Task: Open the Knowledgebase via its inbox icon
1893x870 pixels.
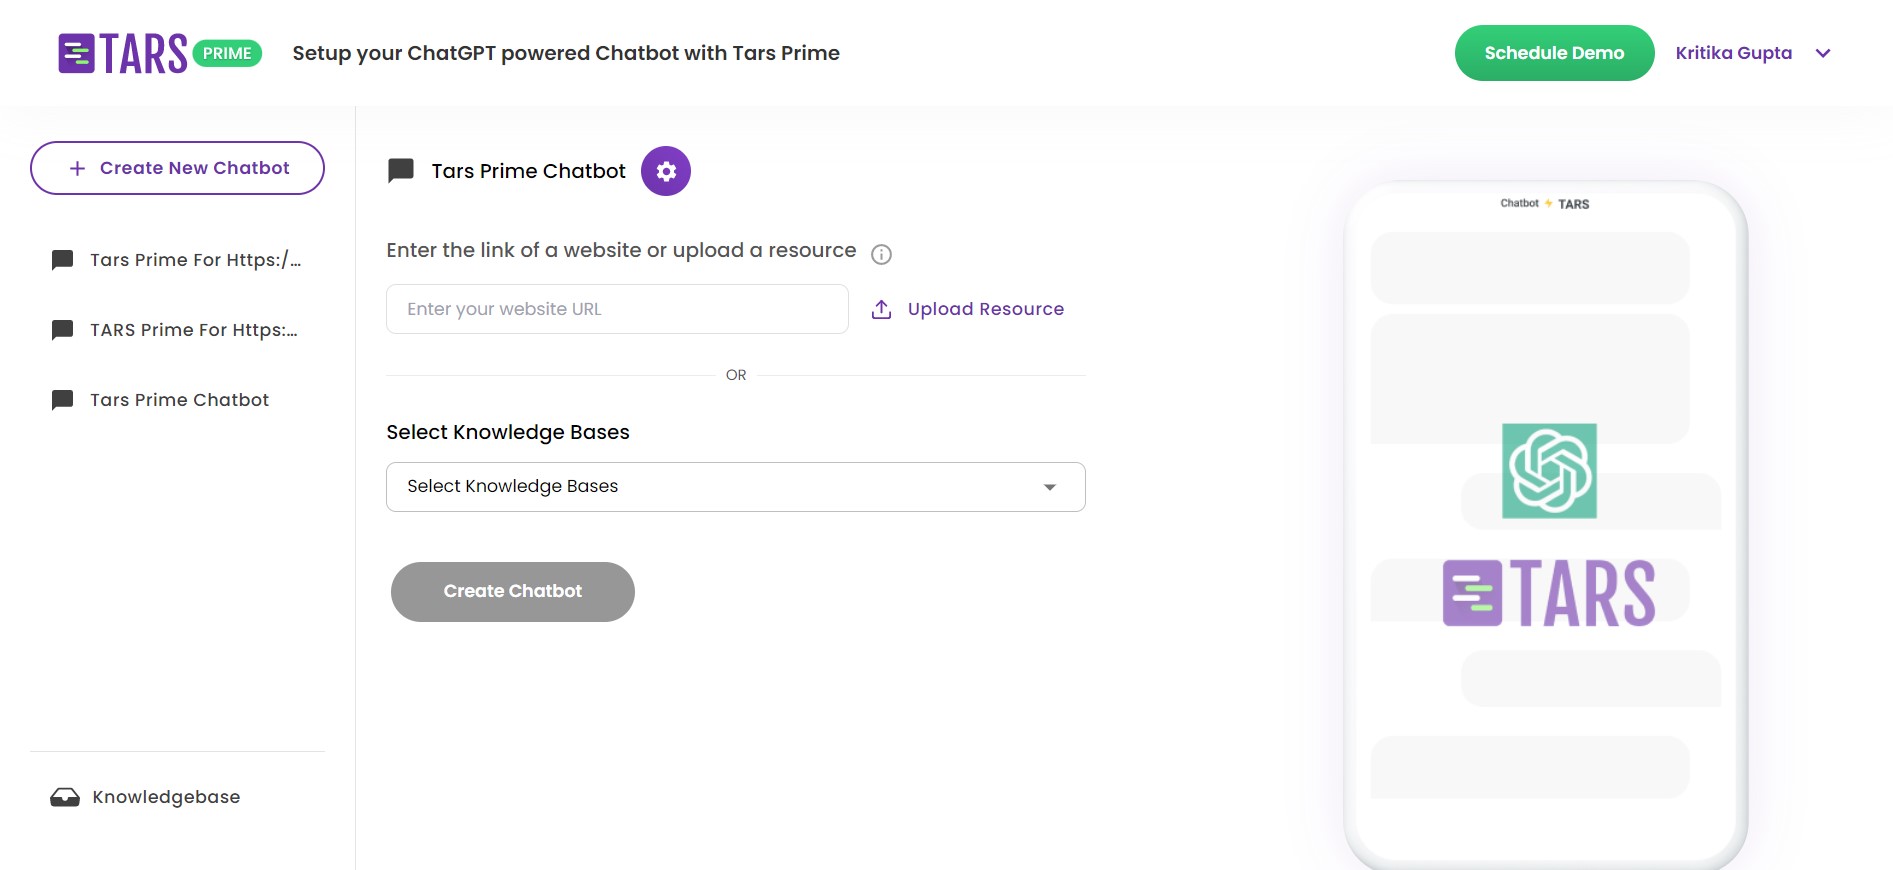Action: (x=65, y=797)
